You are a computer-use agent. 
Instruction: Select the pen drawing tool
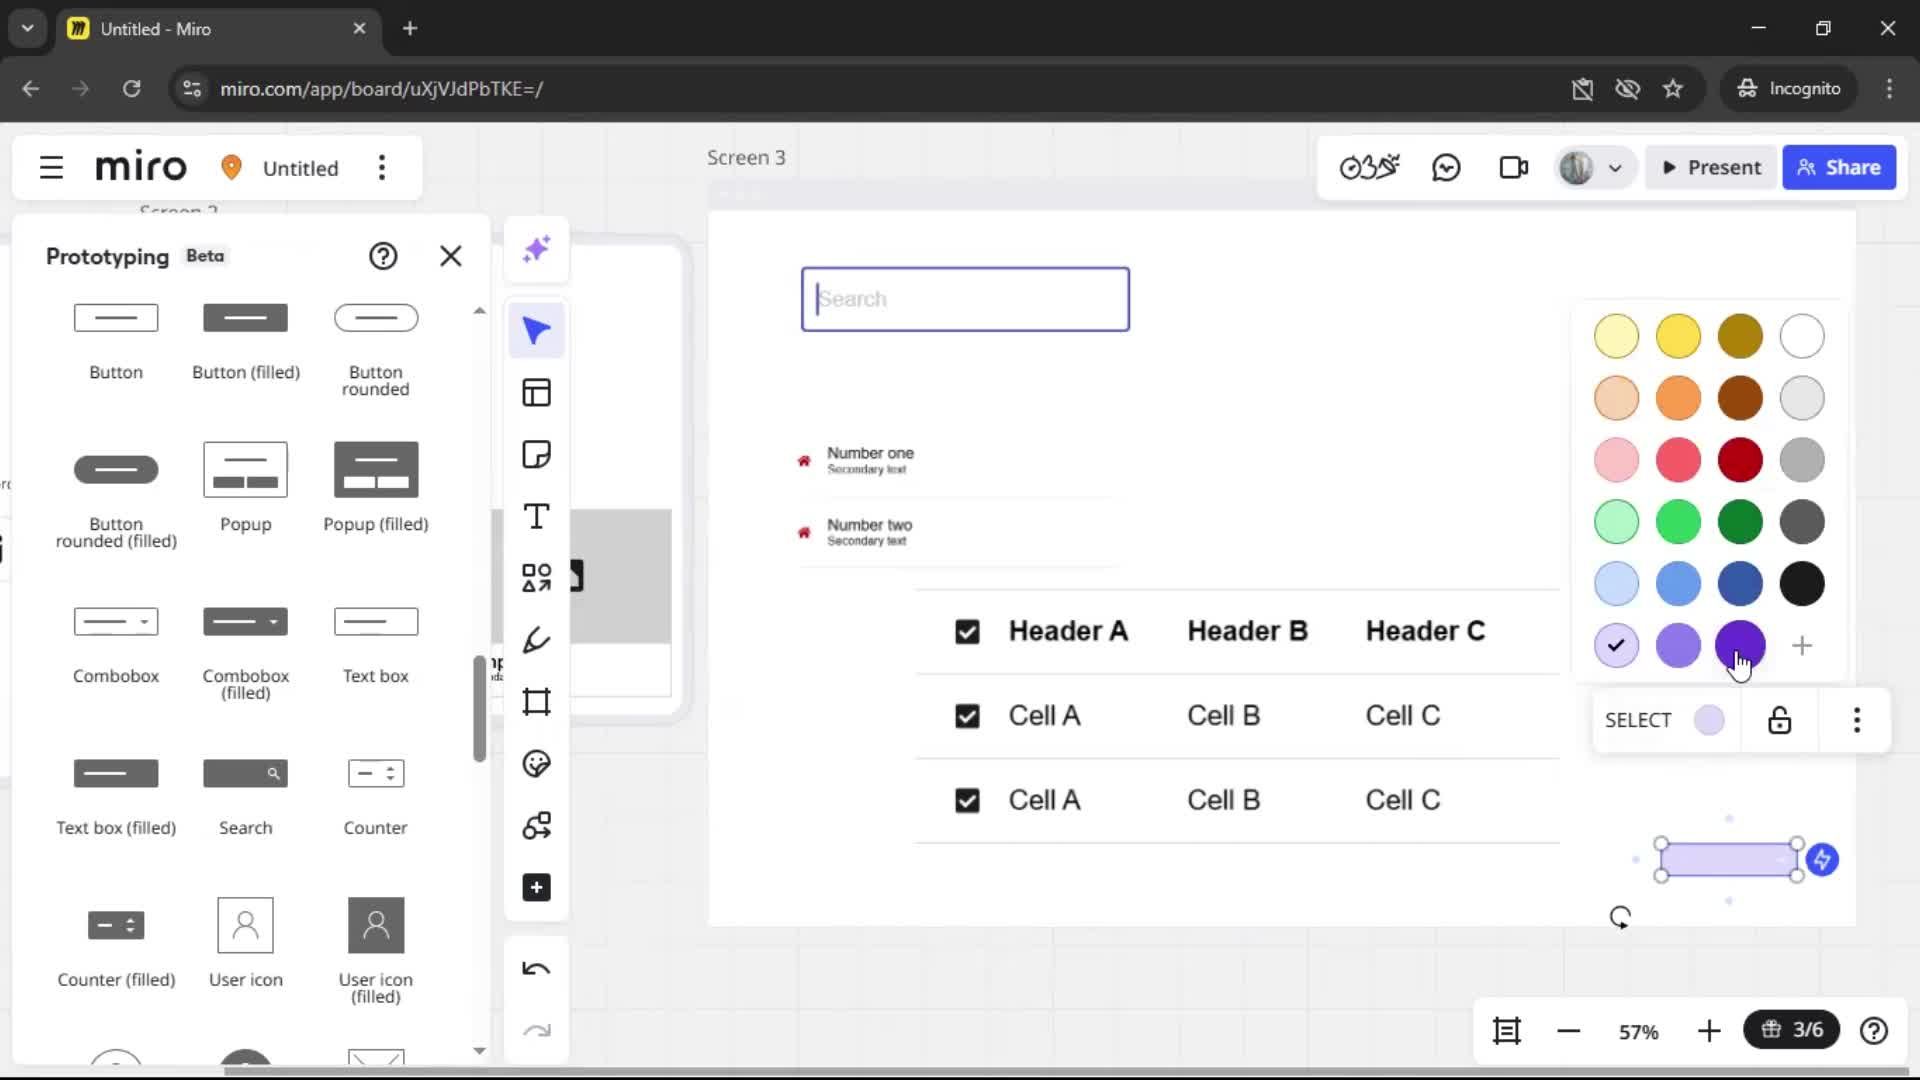click(537, 640)
